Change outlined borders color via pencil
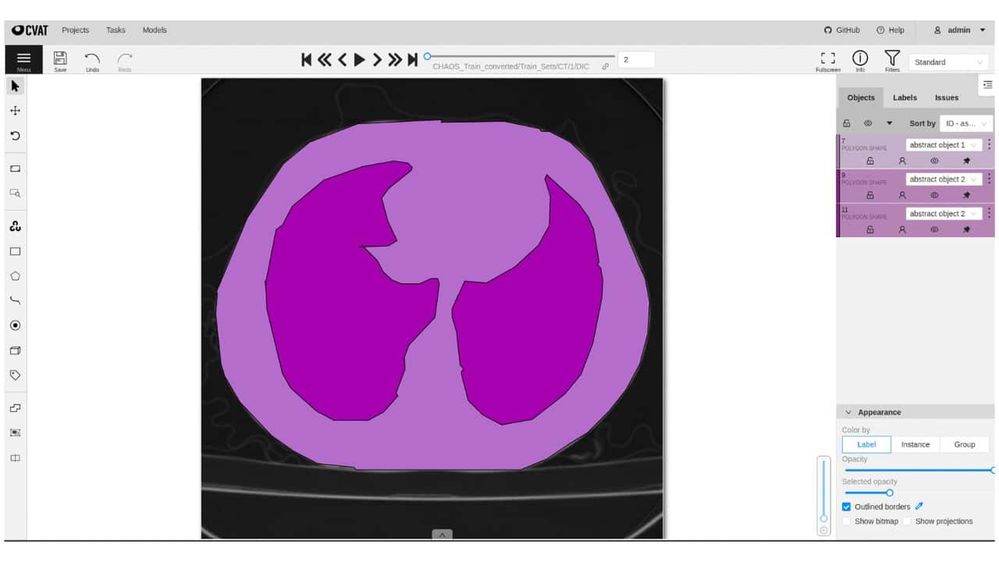This screenshot has width=999, height=562. click(x=919, y=506)
